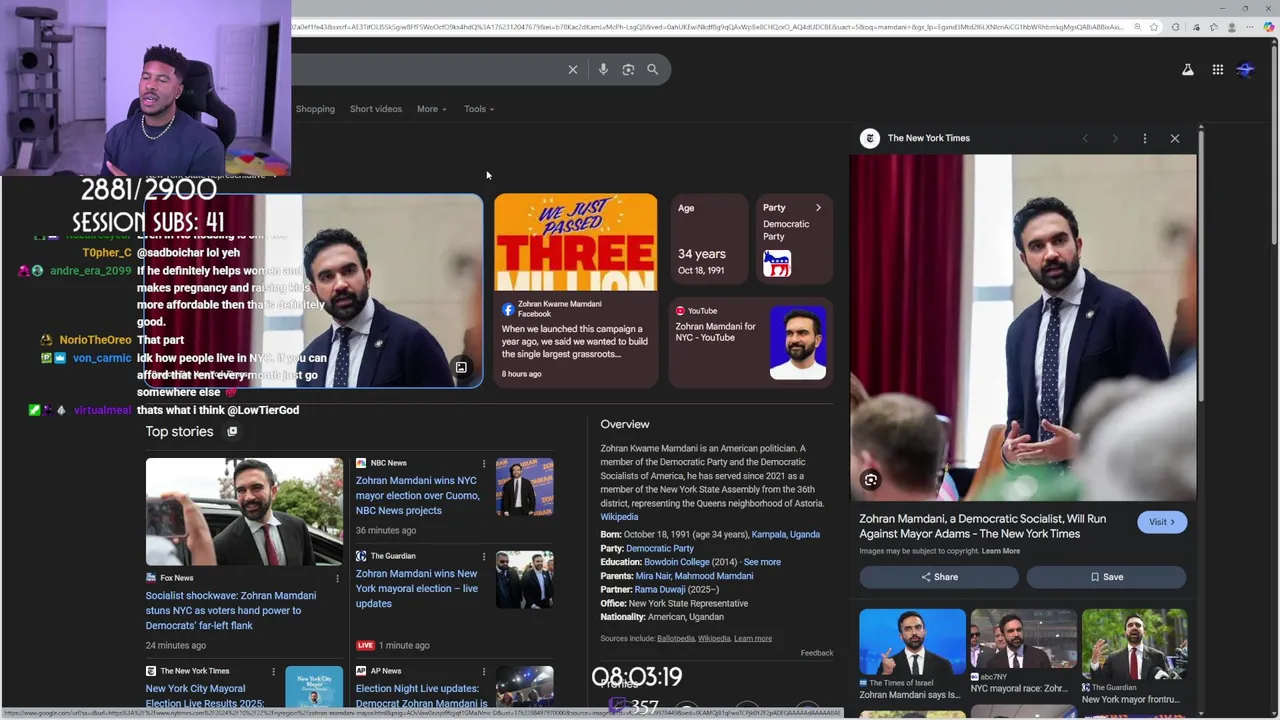Open Fox News Socialist shockwave headline
1280x720 pixels.
tap(231, 610)
